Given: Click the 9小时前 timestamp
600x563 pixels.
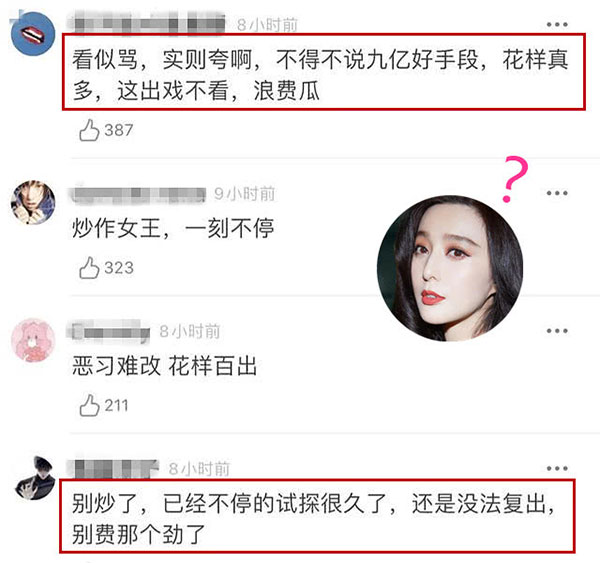Looking at the screenshot, I should point(245,194).
